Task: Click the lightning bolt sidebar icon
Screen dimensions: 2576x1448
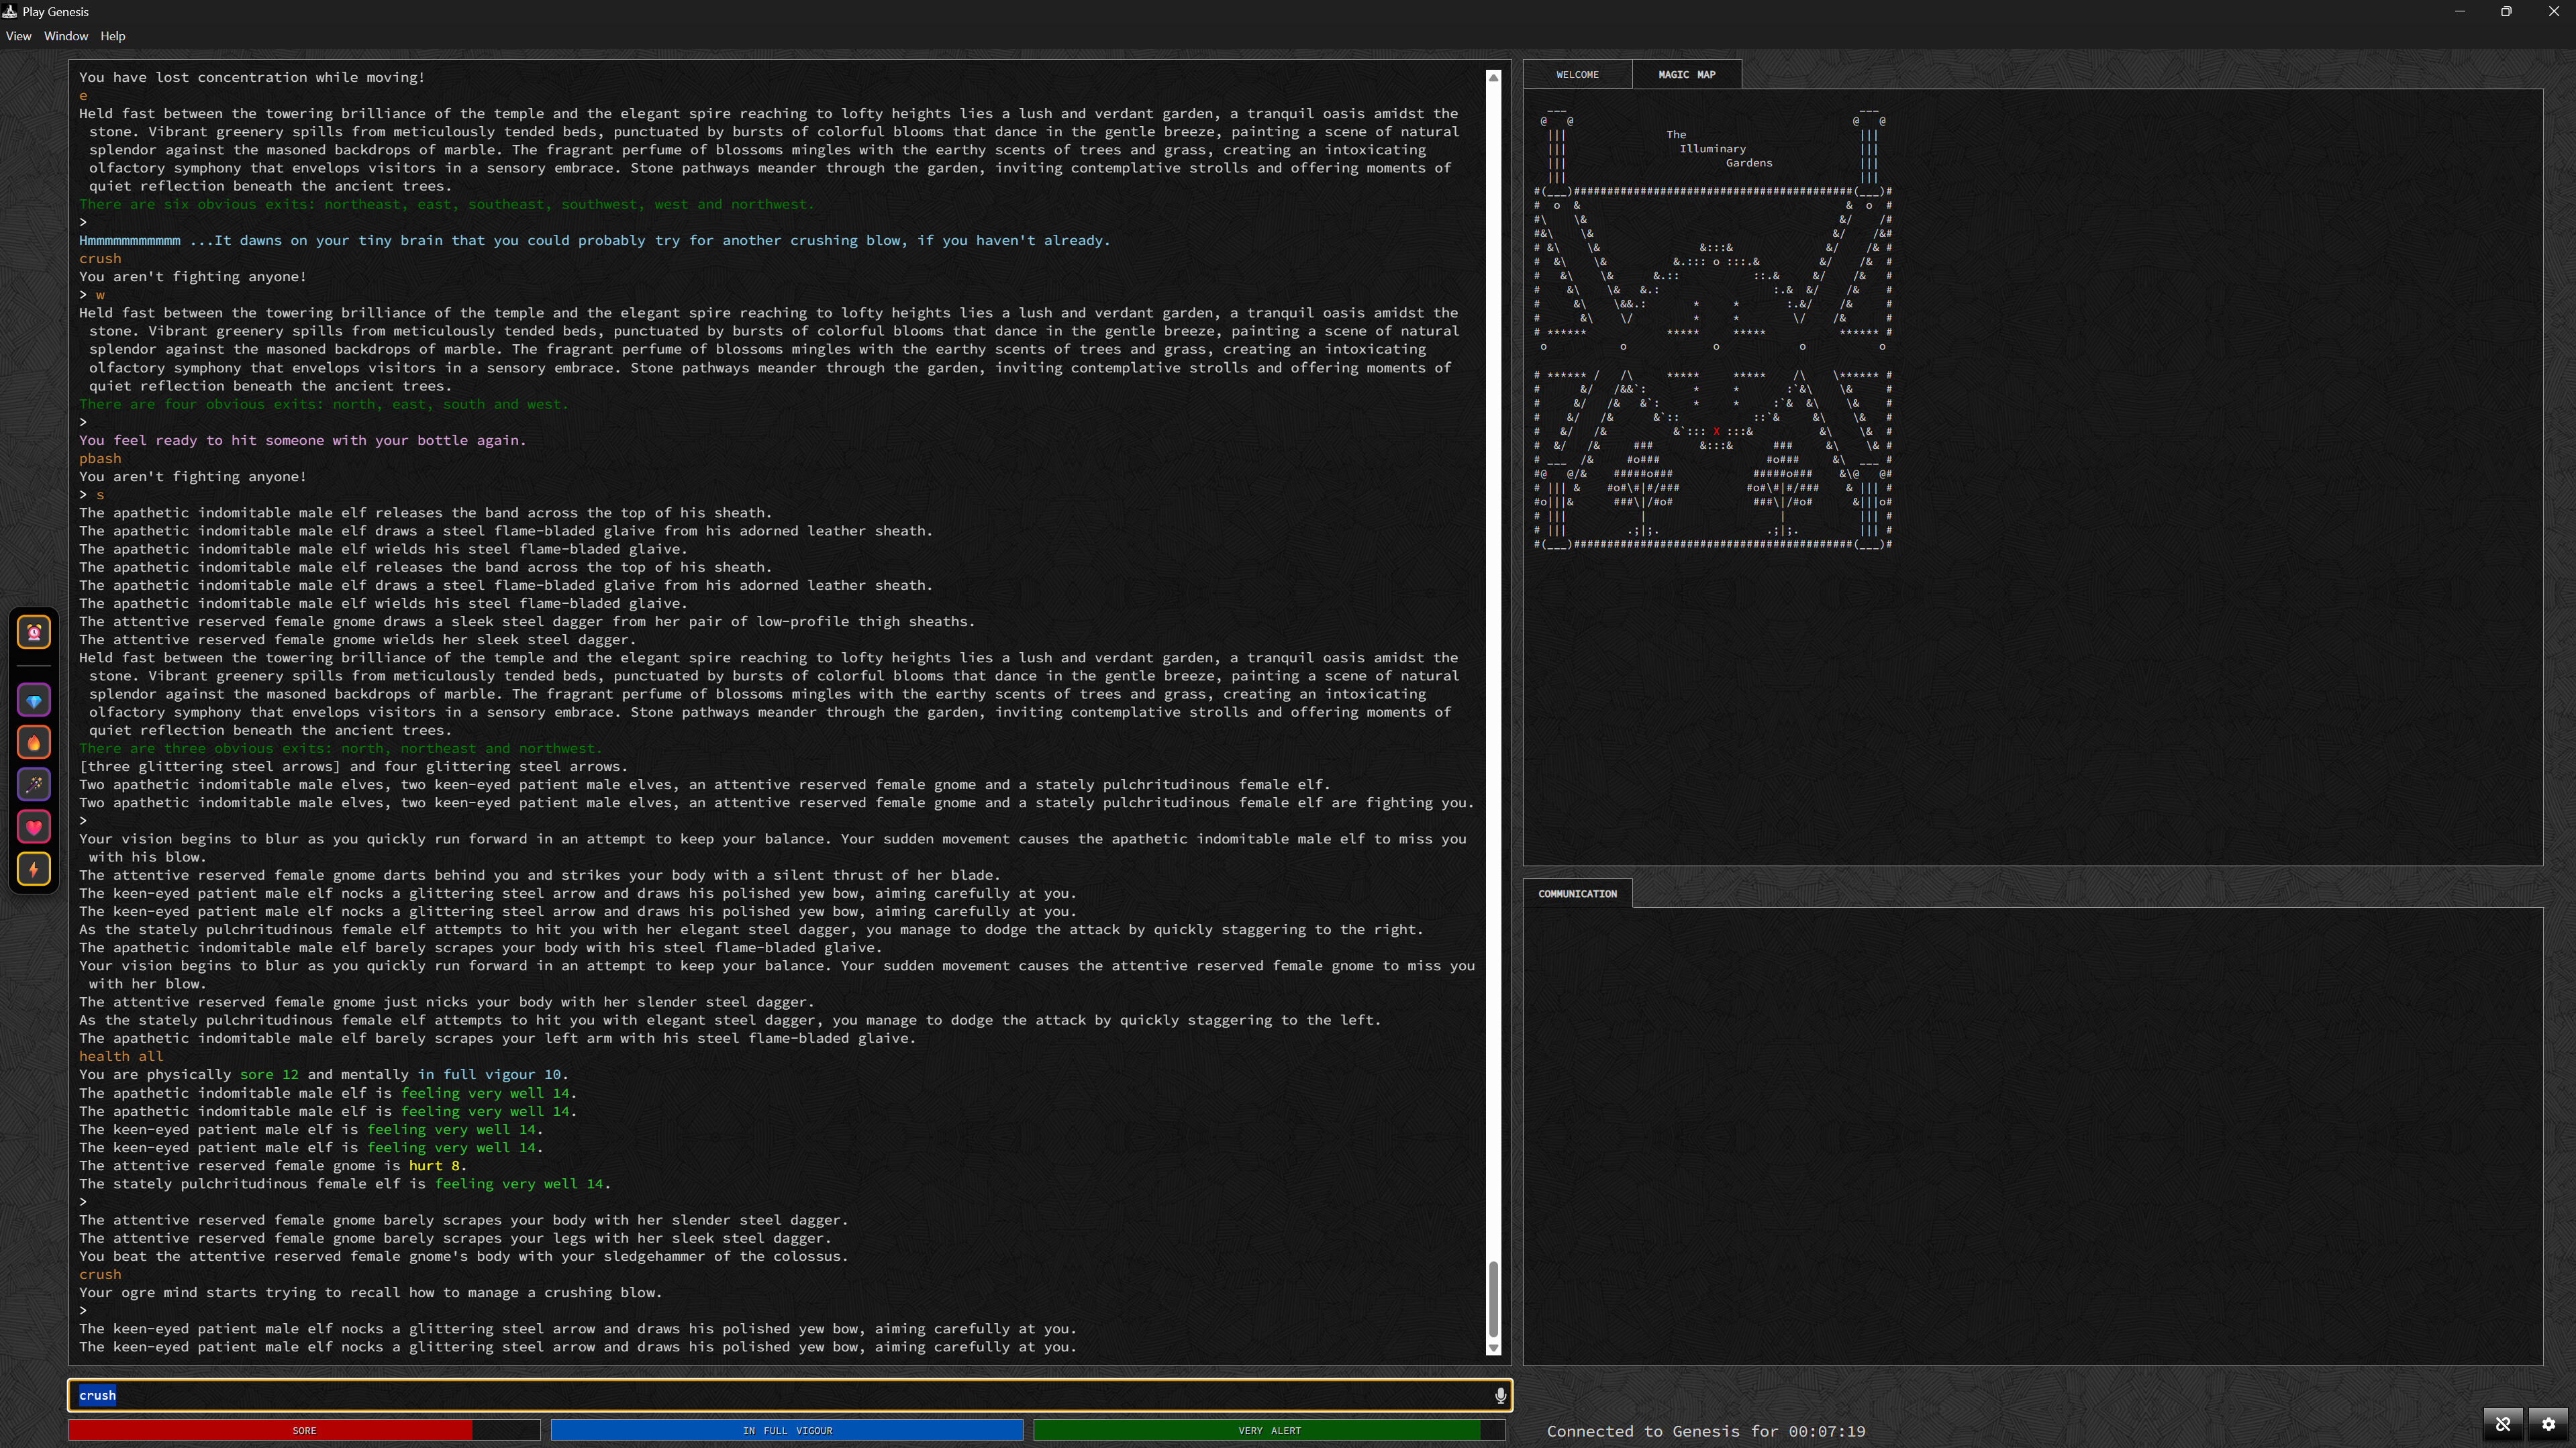Action: pos(34,870)
